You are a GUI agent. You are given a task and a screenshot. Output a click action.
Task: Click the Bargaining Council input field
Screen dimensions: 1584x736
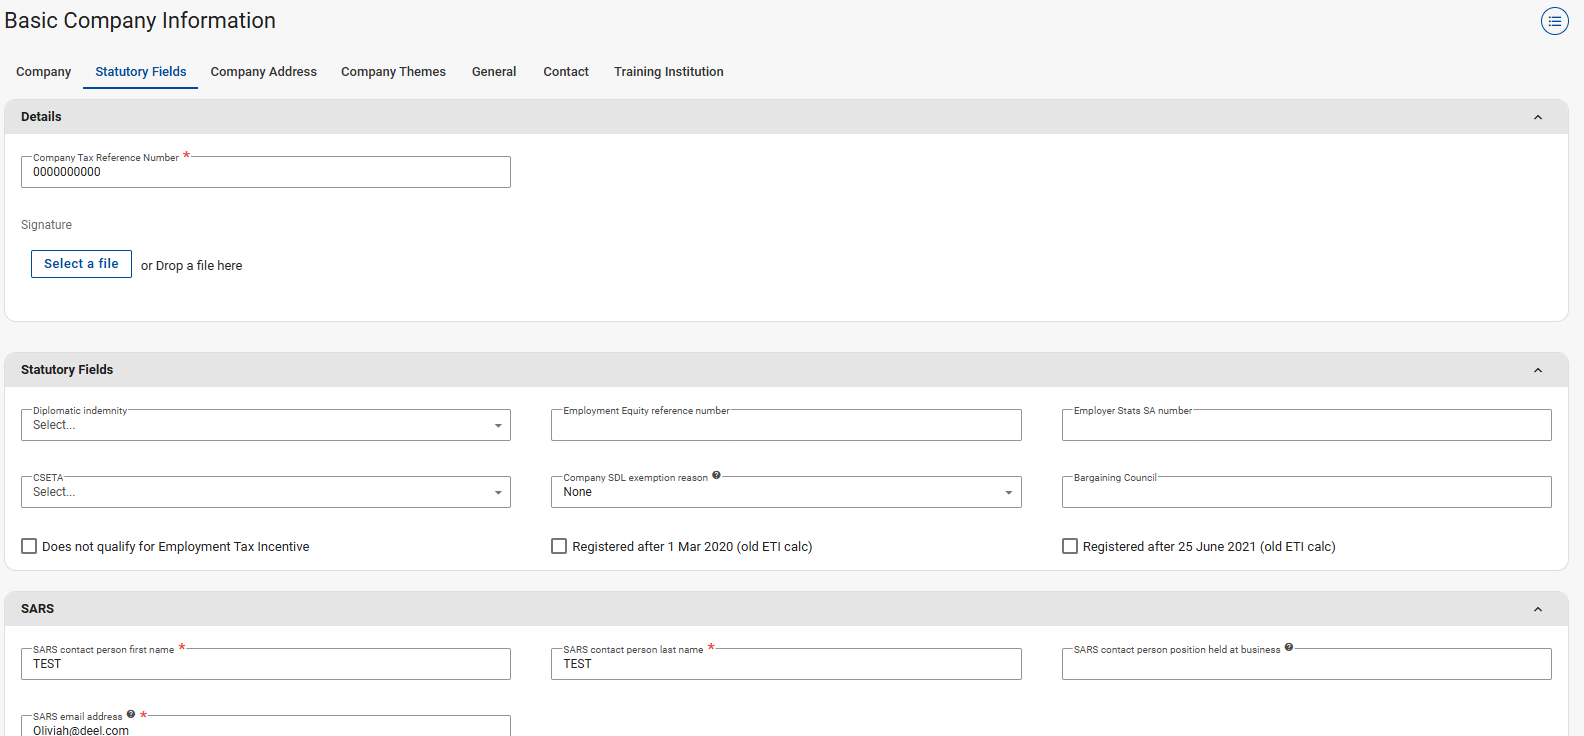pyautogui.click(x=1305, y=493)
